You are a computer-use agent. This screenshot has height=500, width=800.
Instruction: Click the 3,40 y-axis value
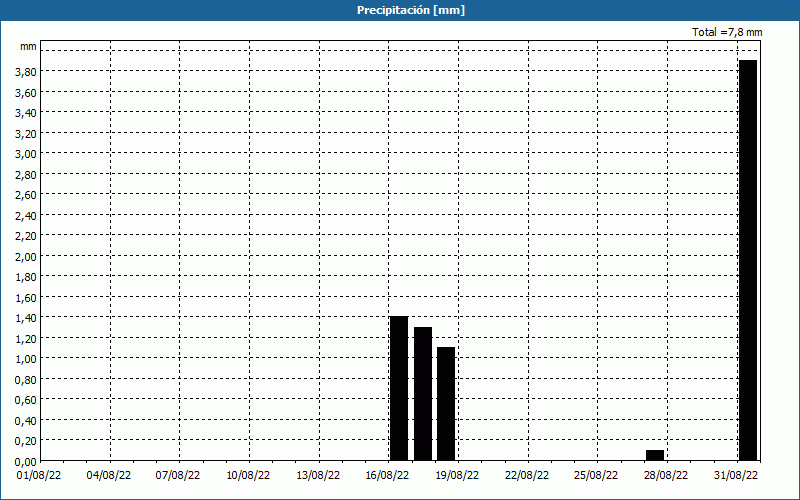point(26,113)
